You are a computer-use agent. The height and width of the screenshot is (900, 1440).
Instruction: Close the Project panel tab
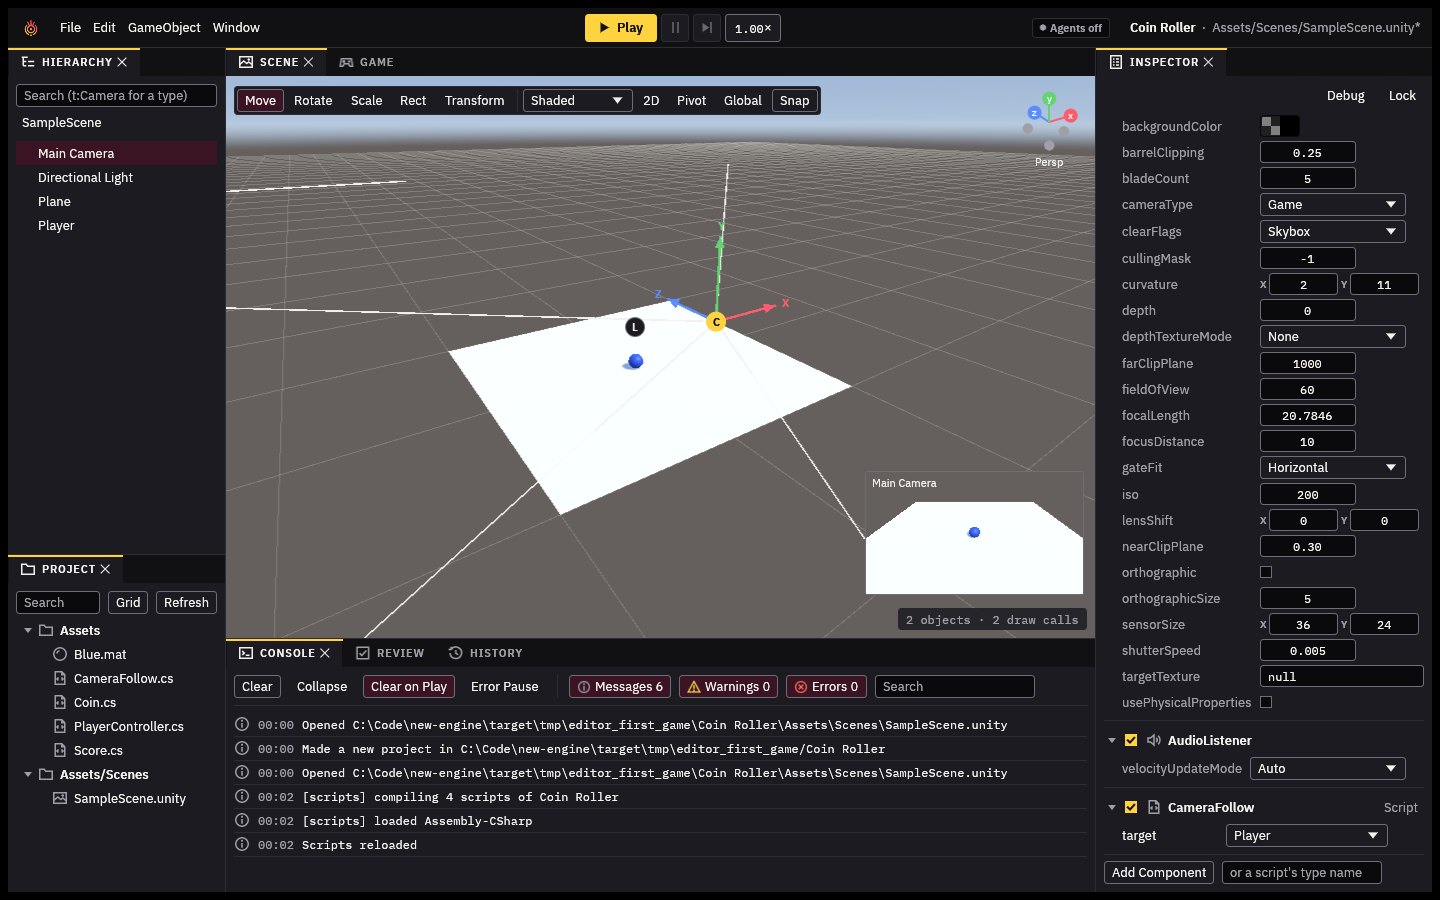click(105, 569)
